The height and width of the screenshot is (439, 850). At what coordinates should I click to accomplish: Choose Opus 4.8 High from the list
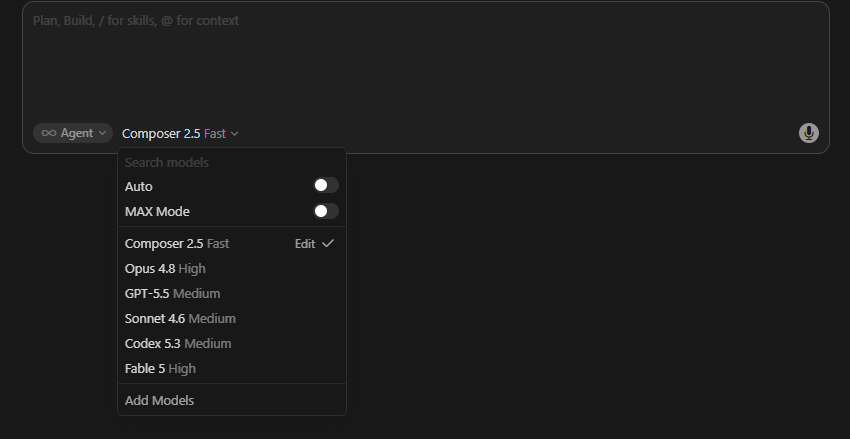tap(232, 269)
